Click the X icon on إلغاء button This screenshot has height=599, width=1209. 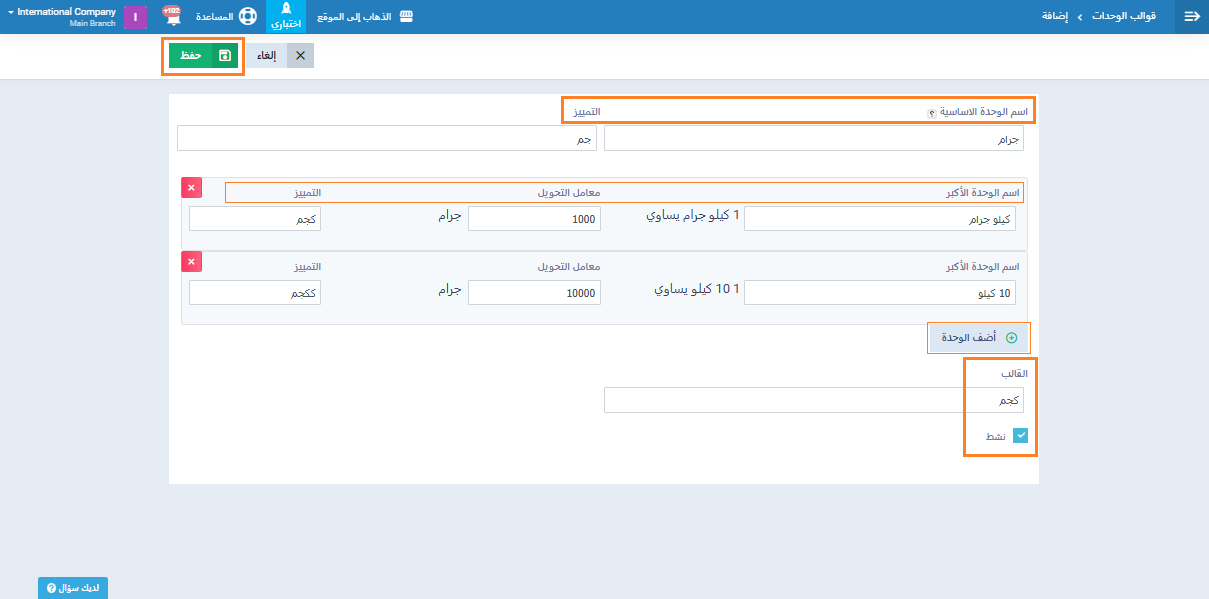pyautogui.click(x=300, y=56)
